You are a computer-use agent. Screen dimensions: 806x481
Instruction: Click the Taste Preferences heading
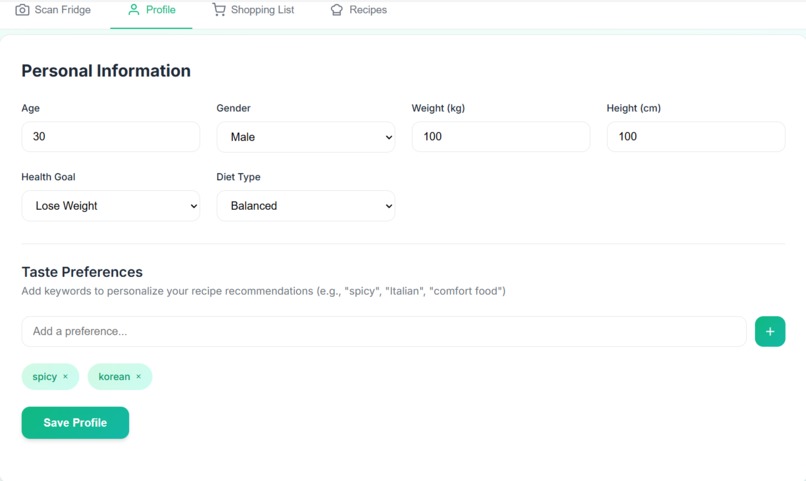(82, 272)
